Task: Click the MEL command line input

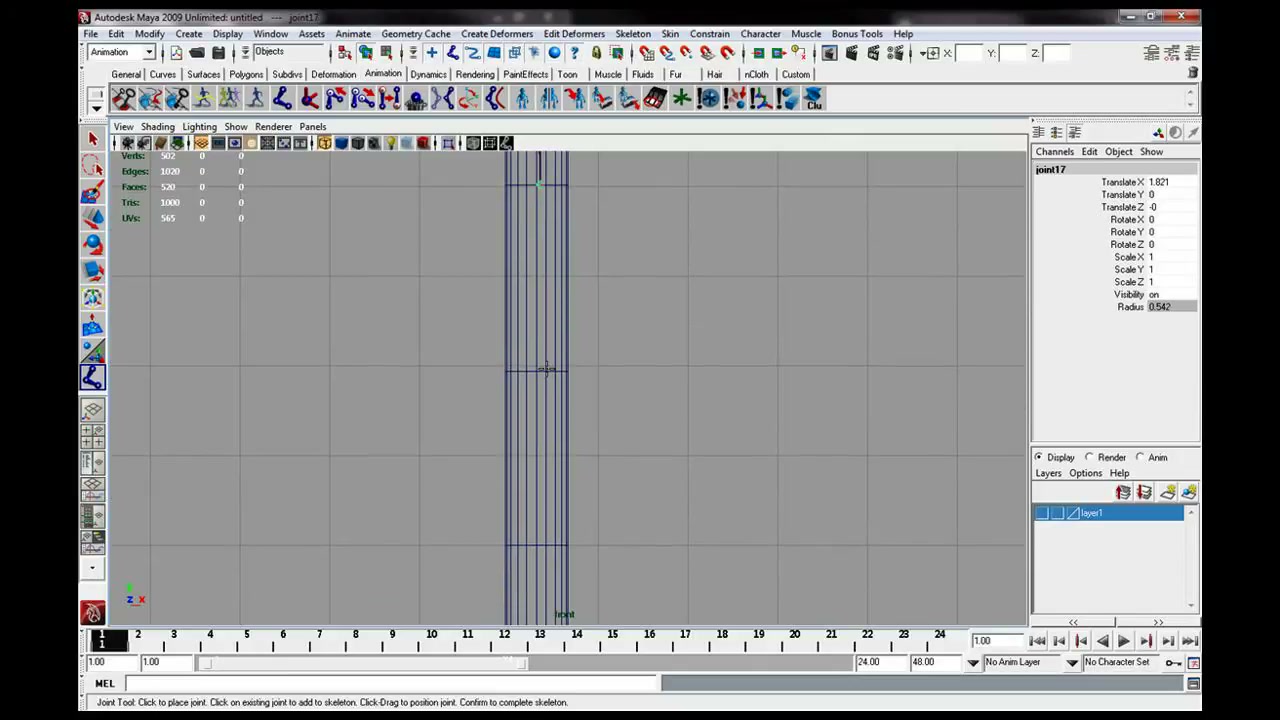Action: click(390, 684)
